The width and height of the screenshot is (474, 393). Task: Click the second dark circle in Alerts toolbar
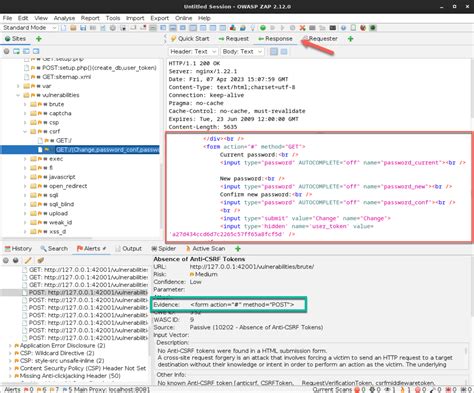pos(16,260)
